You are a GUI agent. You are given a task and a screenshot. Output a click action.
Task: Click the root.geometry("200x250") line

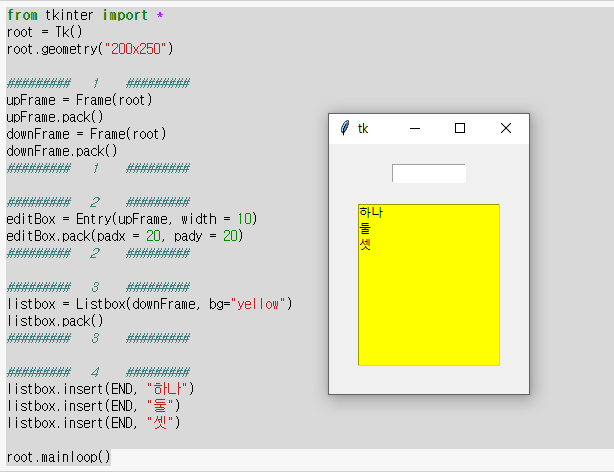[x=90, y=49]
